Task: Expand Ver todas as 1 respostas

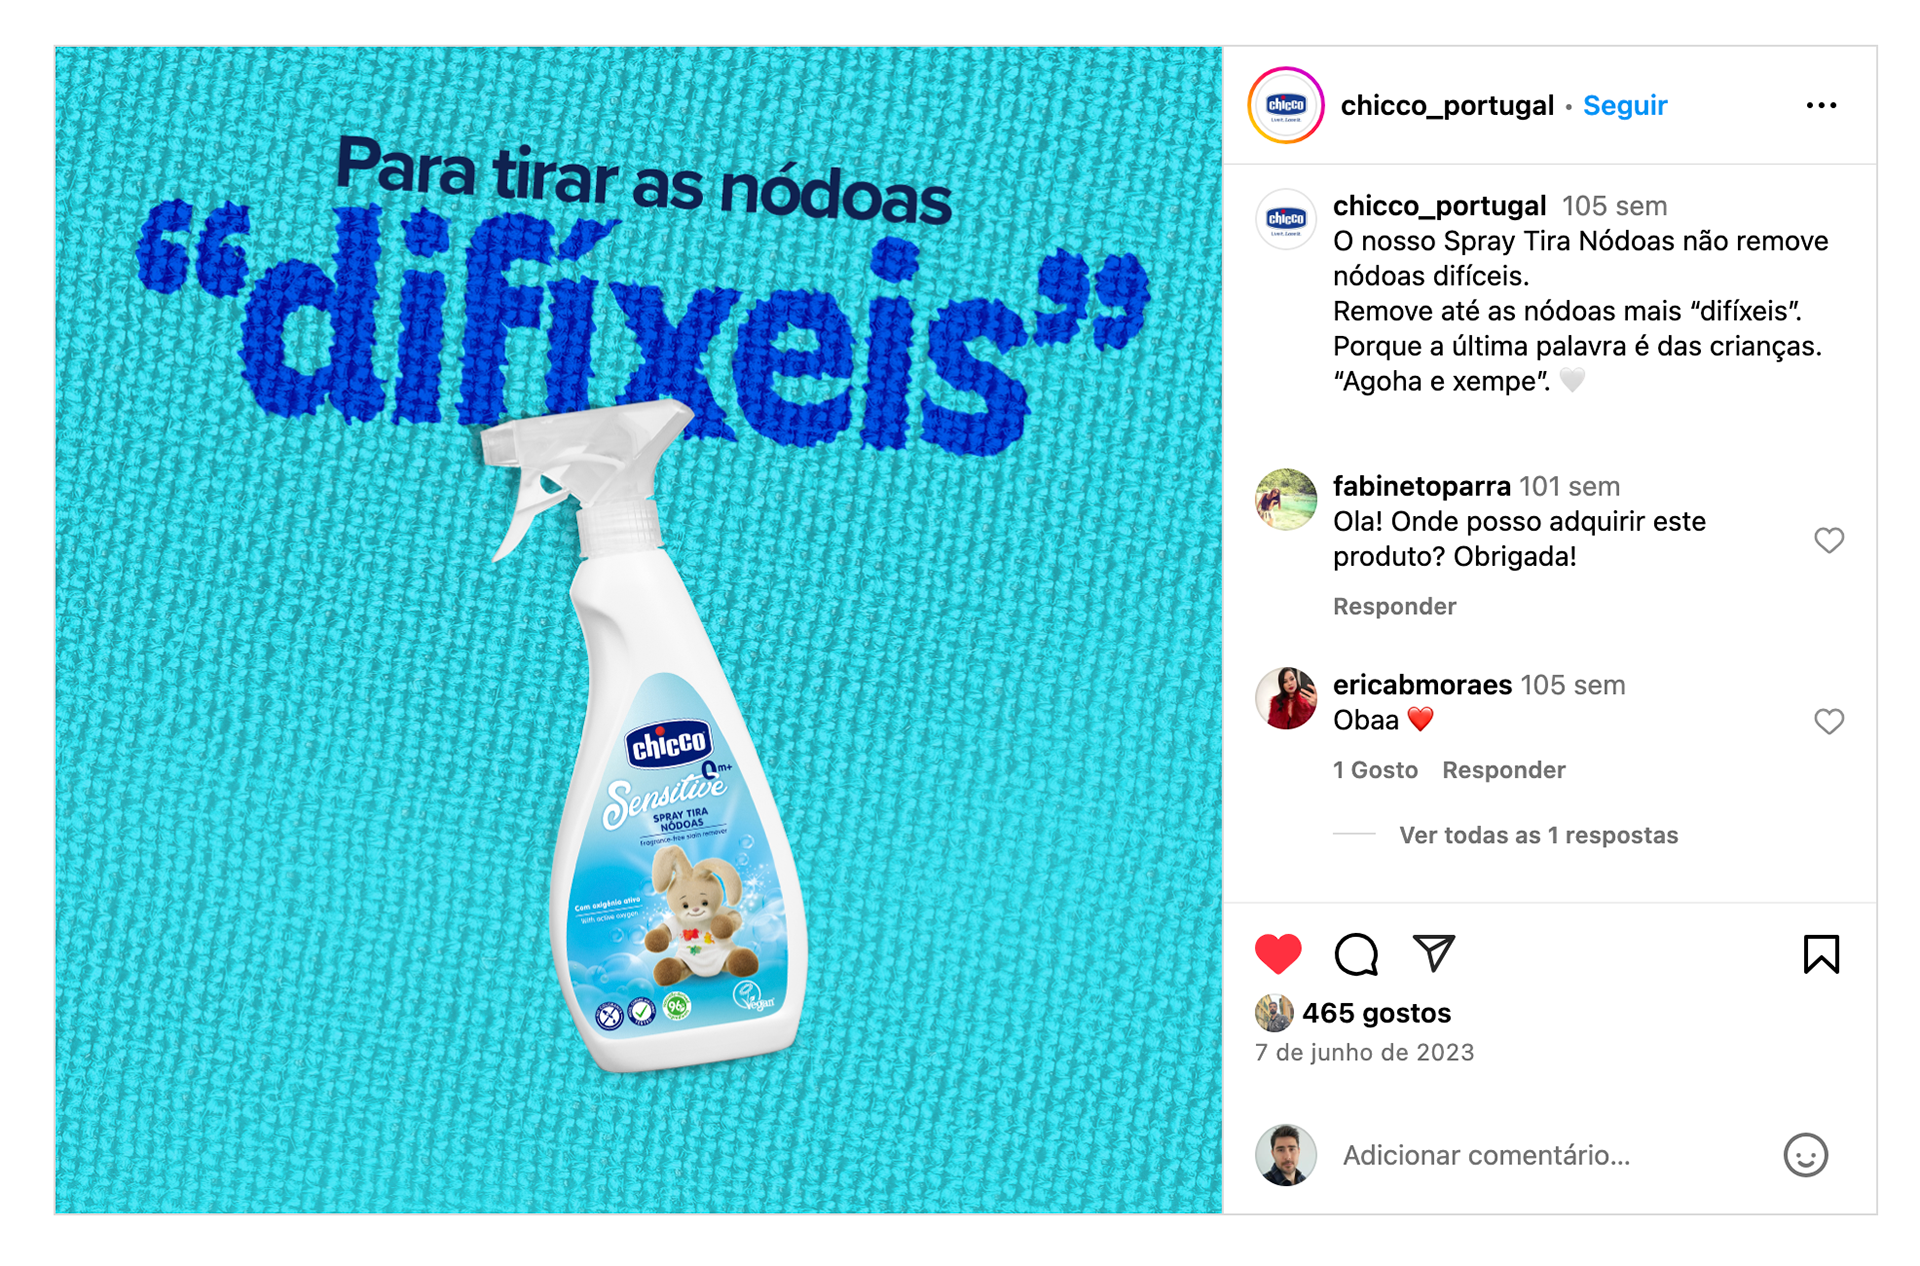Action: pos(1538,835)
